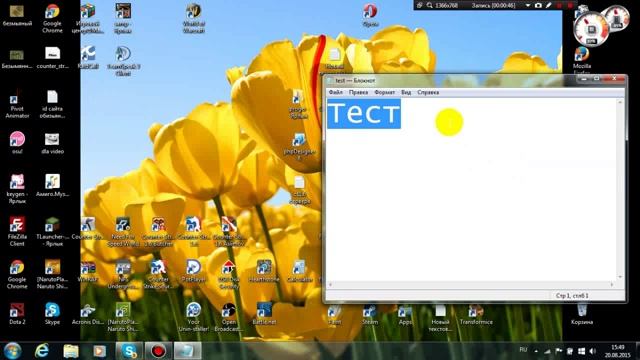Click the CPU meter desktop gadget
Image resolution: width=640 pixels, height=360 pixels.
(591, 29)
